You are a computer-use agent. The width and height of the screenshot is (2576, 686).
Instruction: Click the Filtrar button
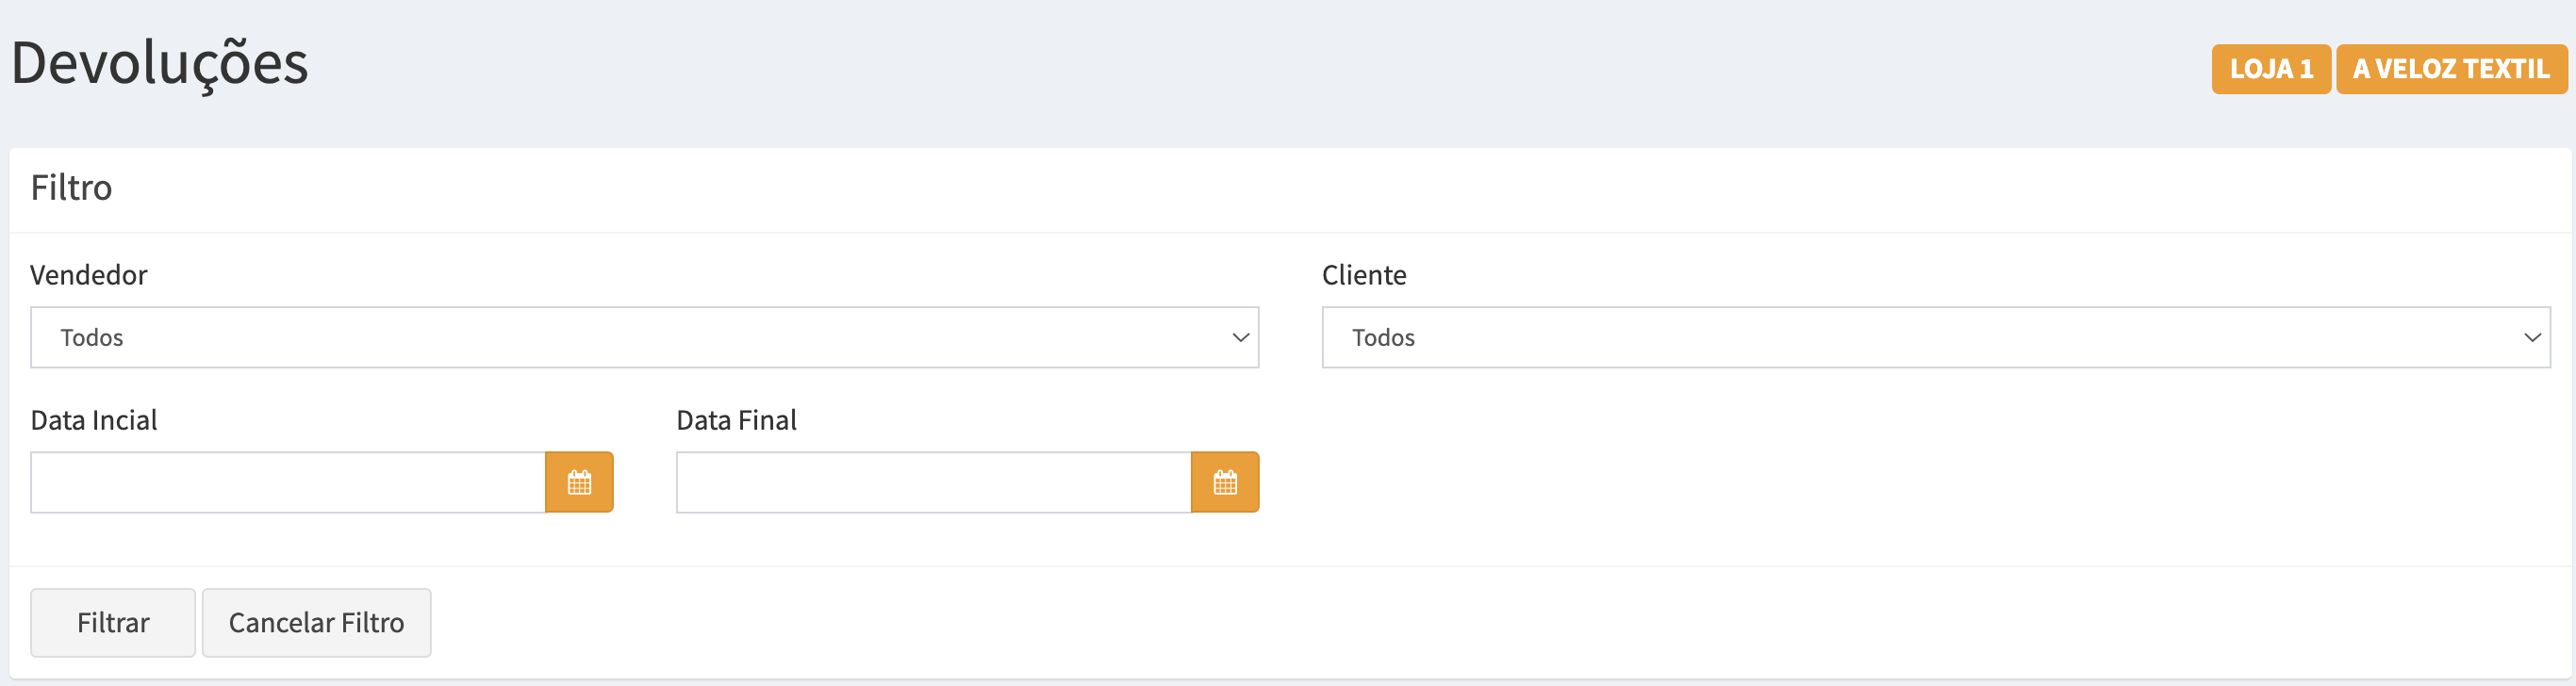coord(113,622)
